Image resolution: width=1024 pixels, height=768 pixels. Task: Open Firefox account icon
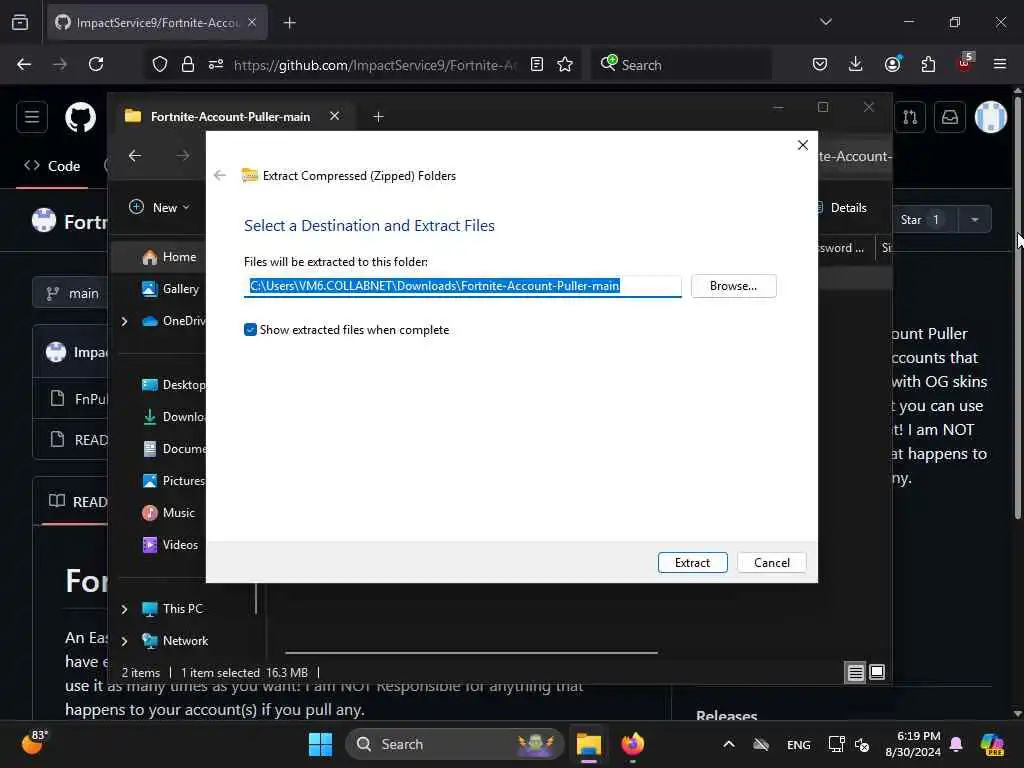coord(892,64)
